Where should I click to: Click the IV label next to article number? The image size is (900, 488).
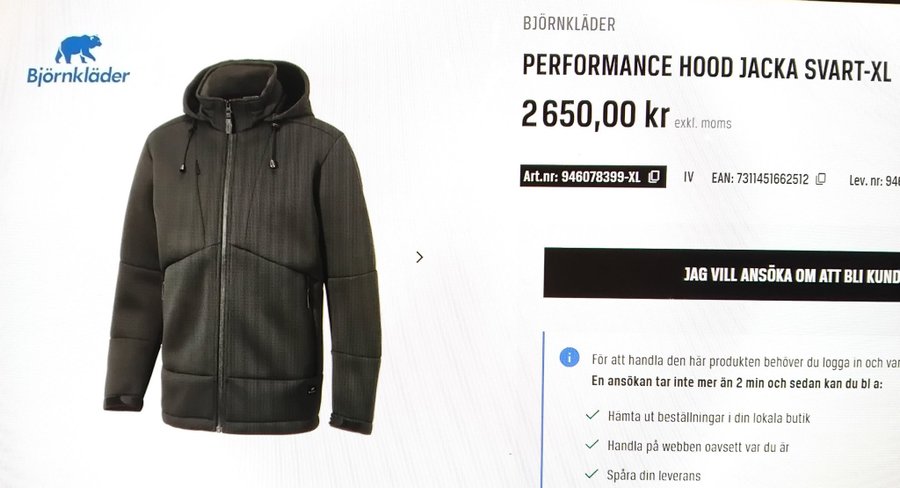point(689,177)
